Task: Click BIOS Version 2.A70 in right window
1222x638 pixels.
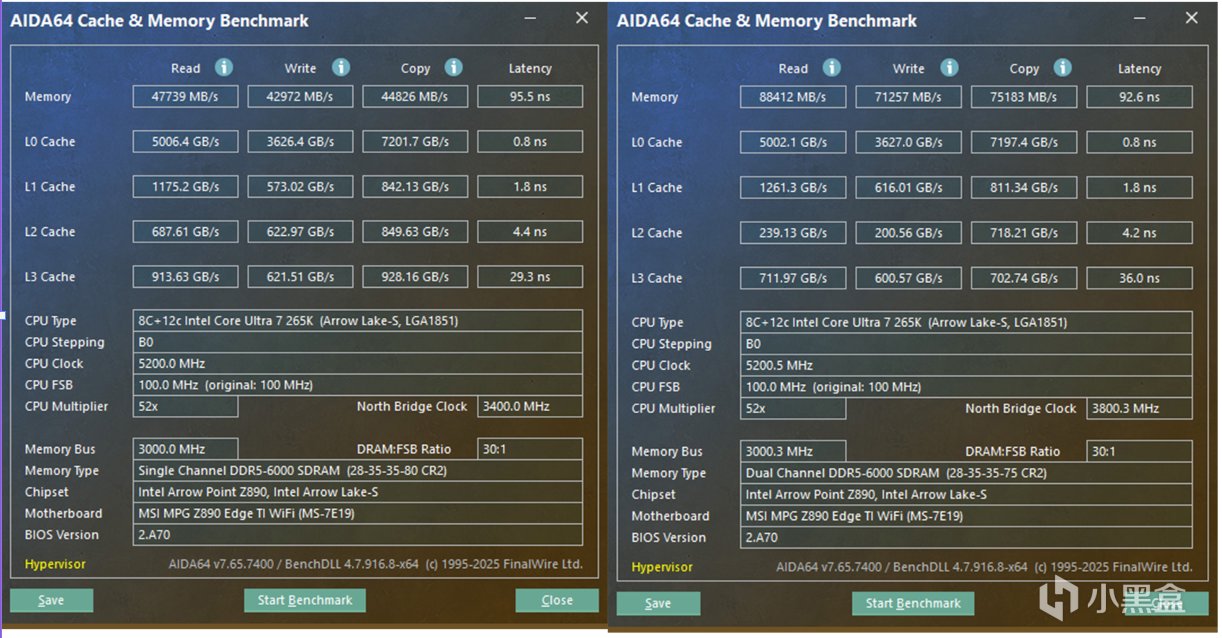Action: coord(966,537)
